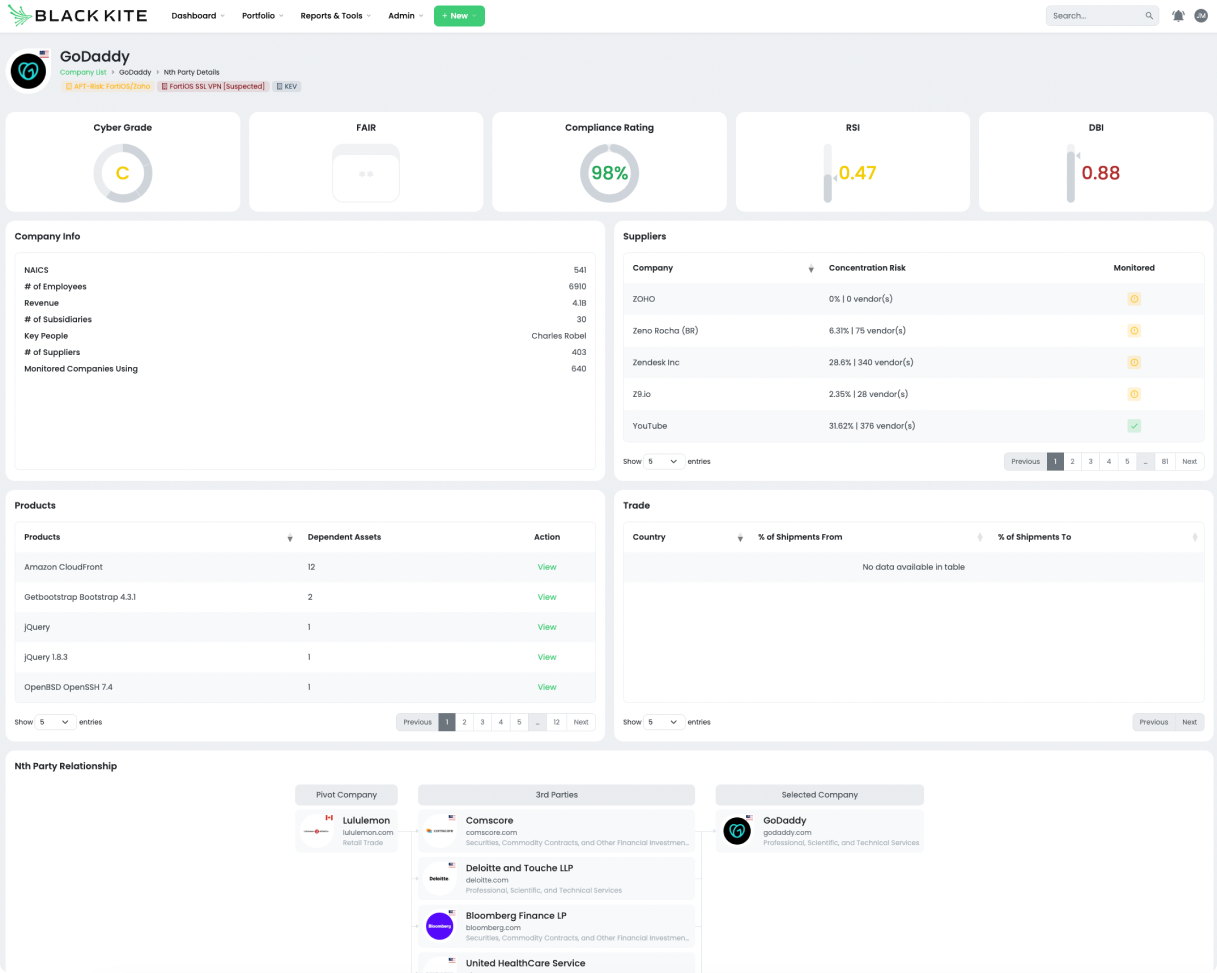Open the Portfolio menu
1217x973 pixels.
[x=262, y=16]
